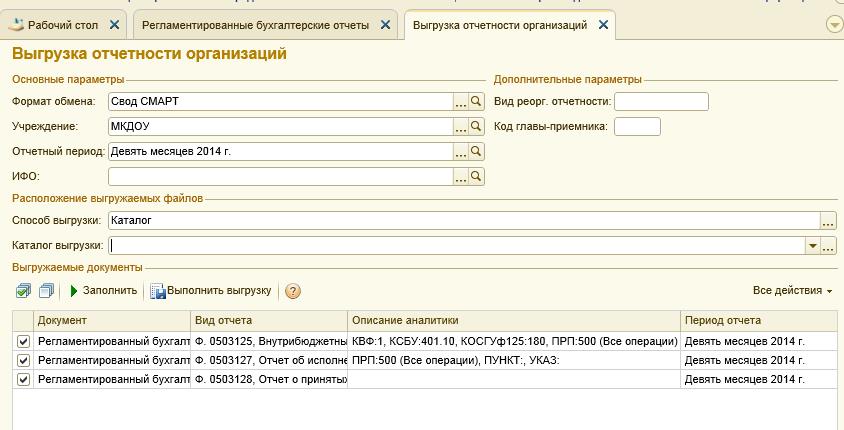844x430 pixels.
Task: Select analytics cell 'ПРП:500 (Все операции), ПУНКТ:, УКАЗ:'
Action: [514, 360]
